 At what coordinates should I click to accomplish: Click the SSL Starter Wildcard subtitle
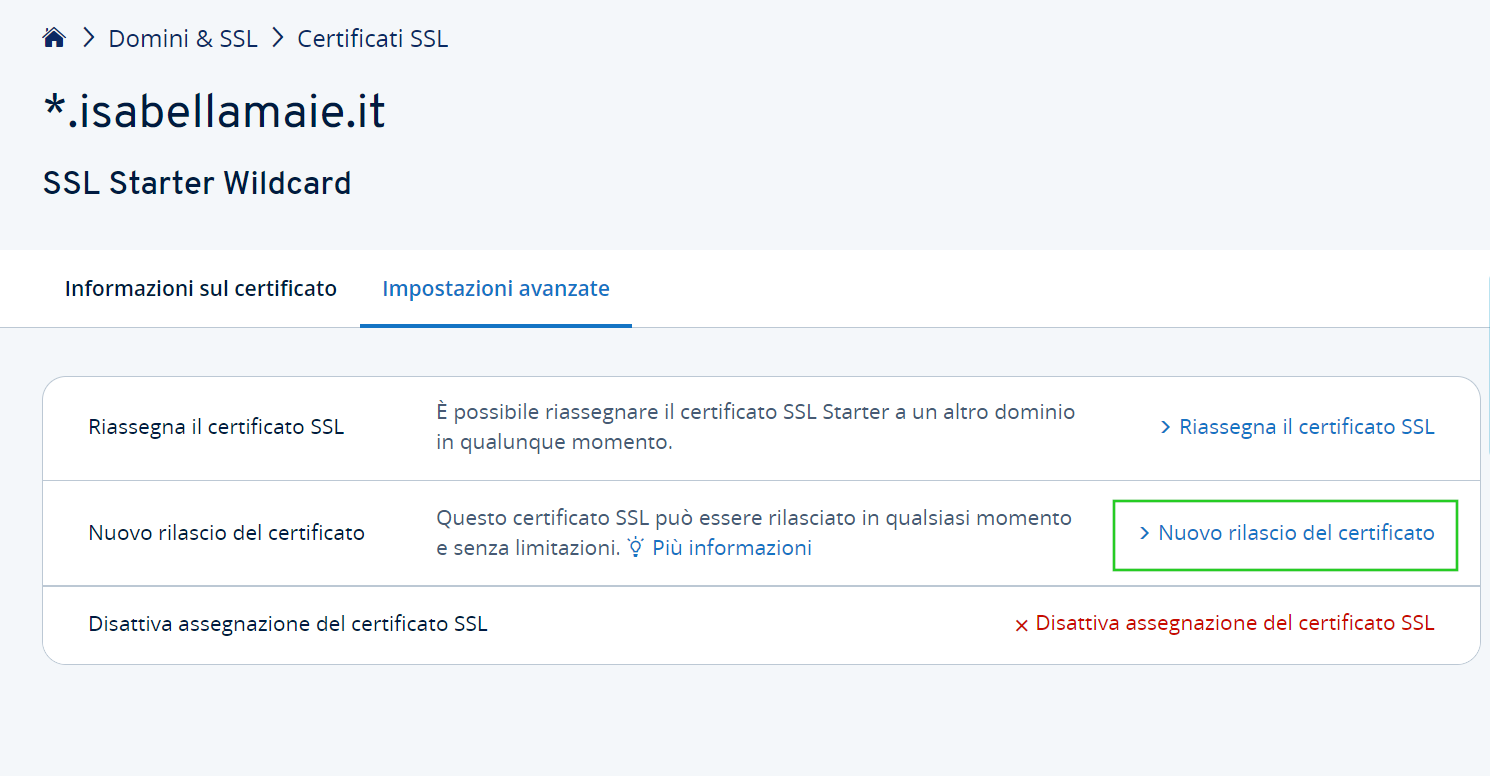[x=197, y=184]
